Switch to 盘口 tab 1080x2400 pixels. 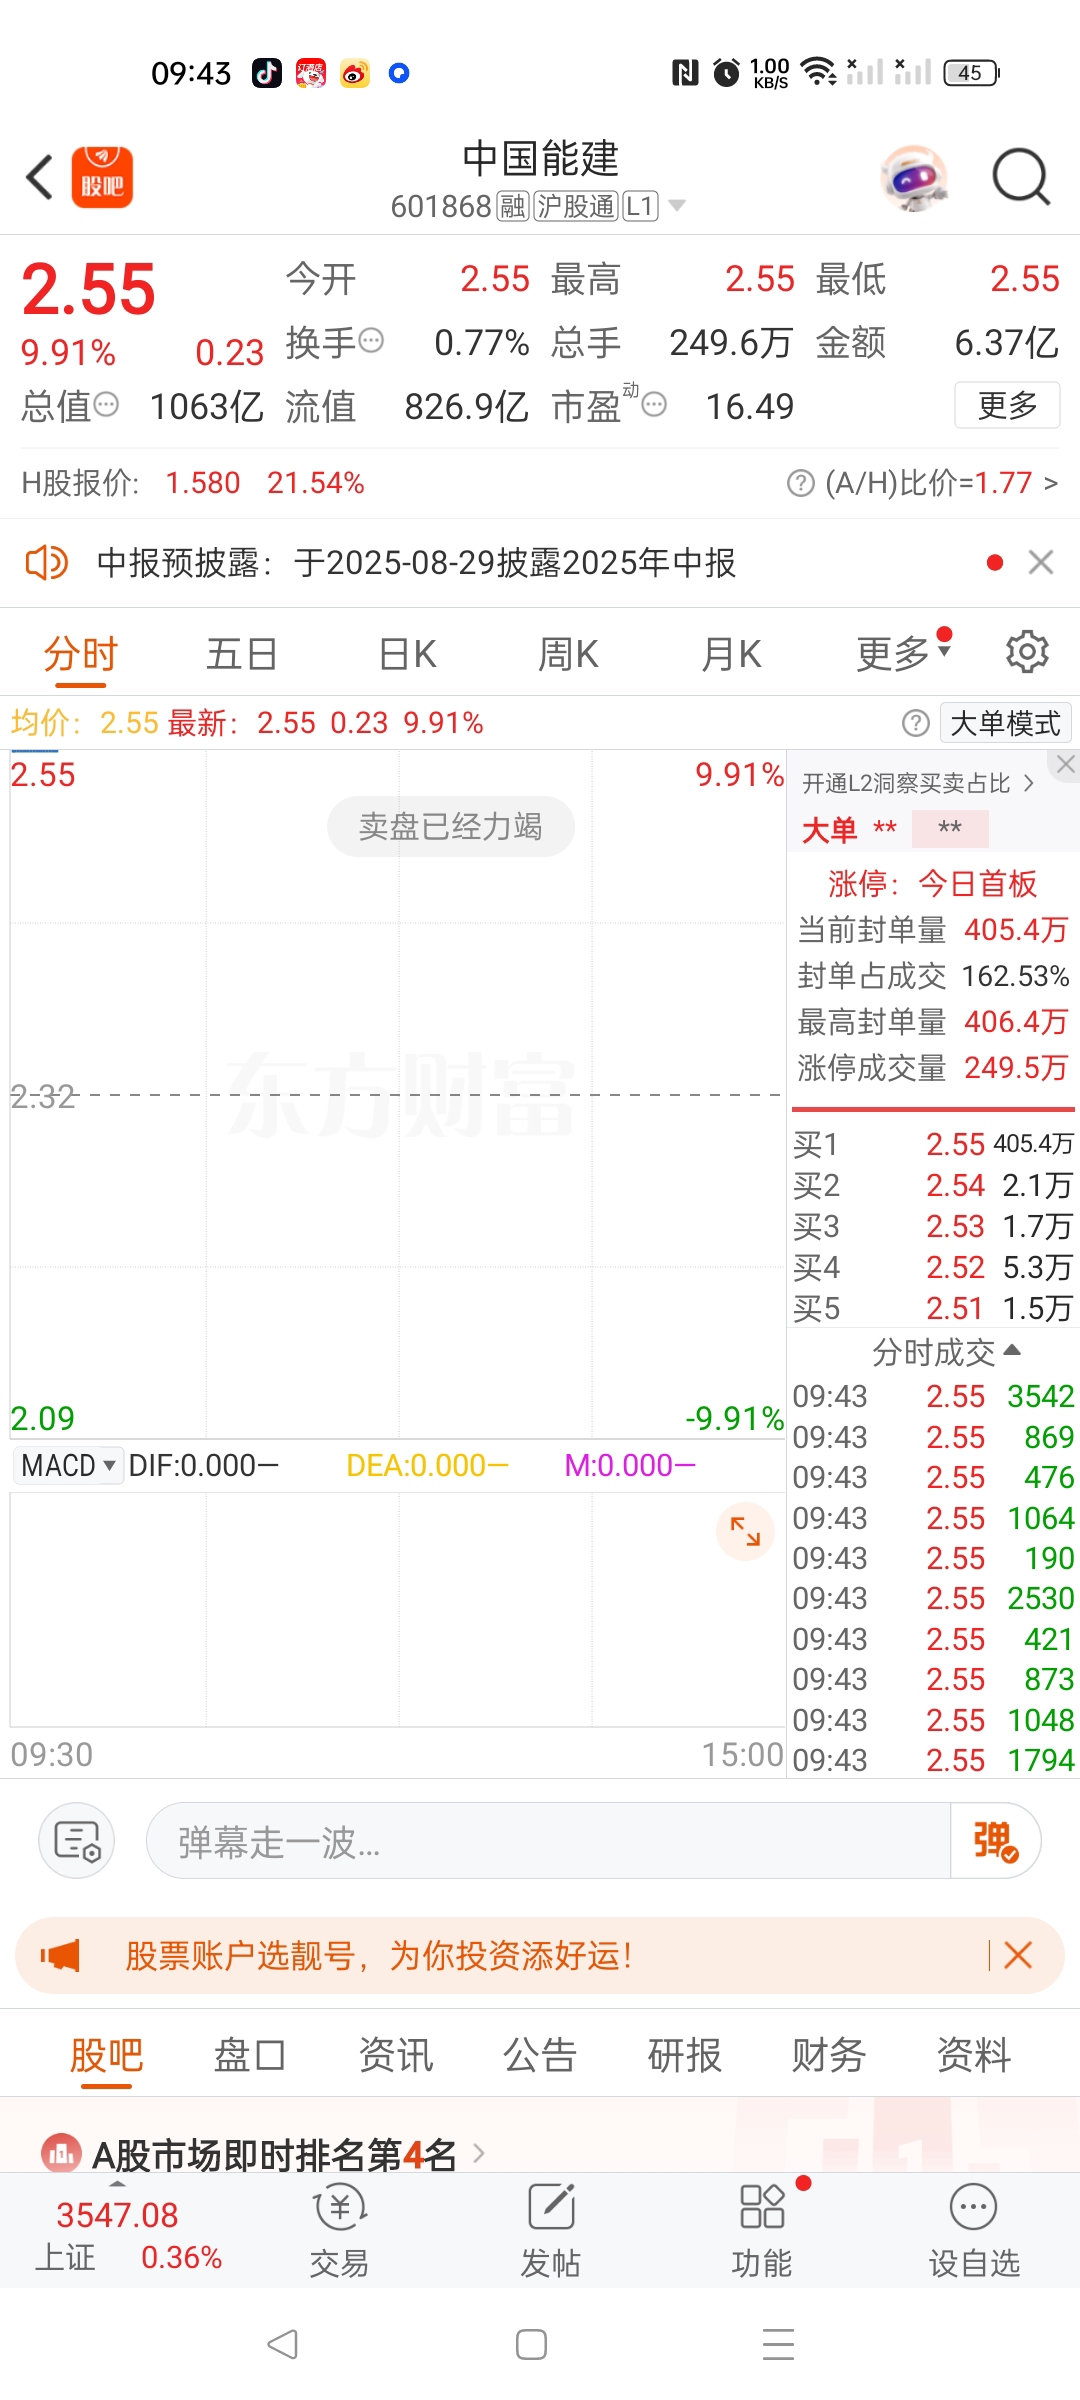[x=250, y=2055]
